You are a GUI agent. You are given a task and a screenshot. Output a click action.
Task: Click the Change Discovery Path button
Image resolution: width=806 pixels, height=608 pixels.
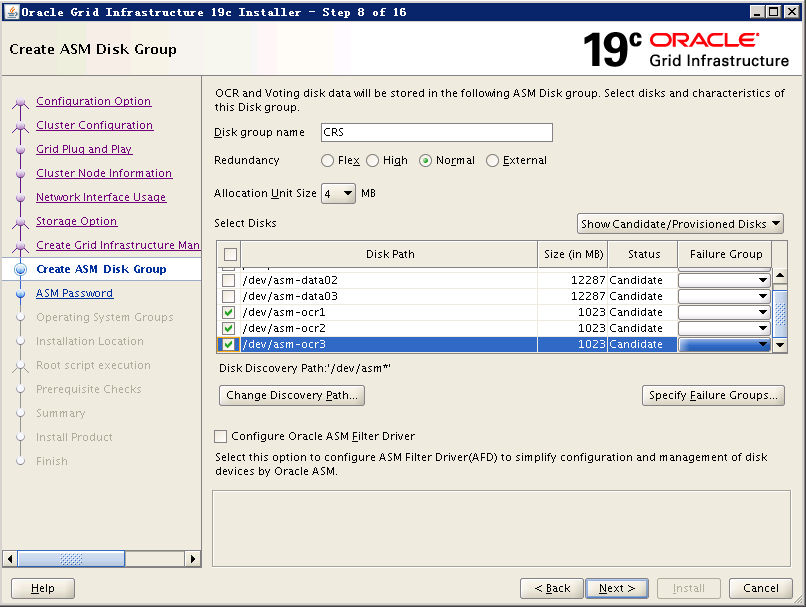click(x=292, y=395)
